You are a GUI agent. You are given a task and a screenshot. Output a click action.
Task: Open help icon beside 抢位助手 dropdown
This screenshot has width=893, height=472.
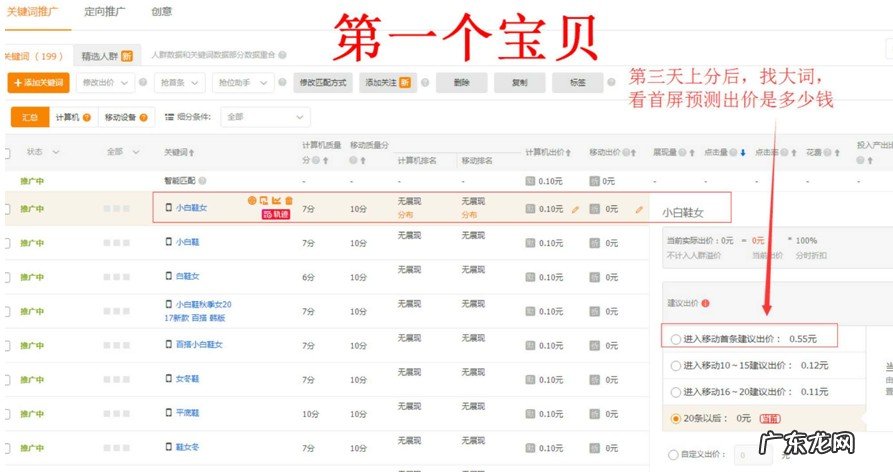pos(282,83)
